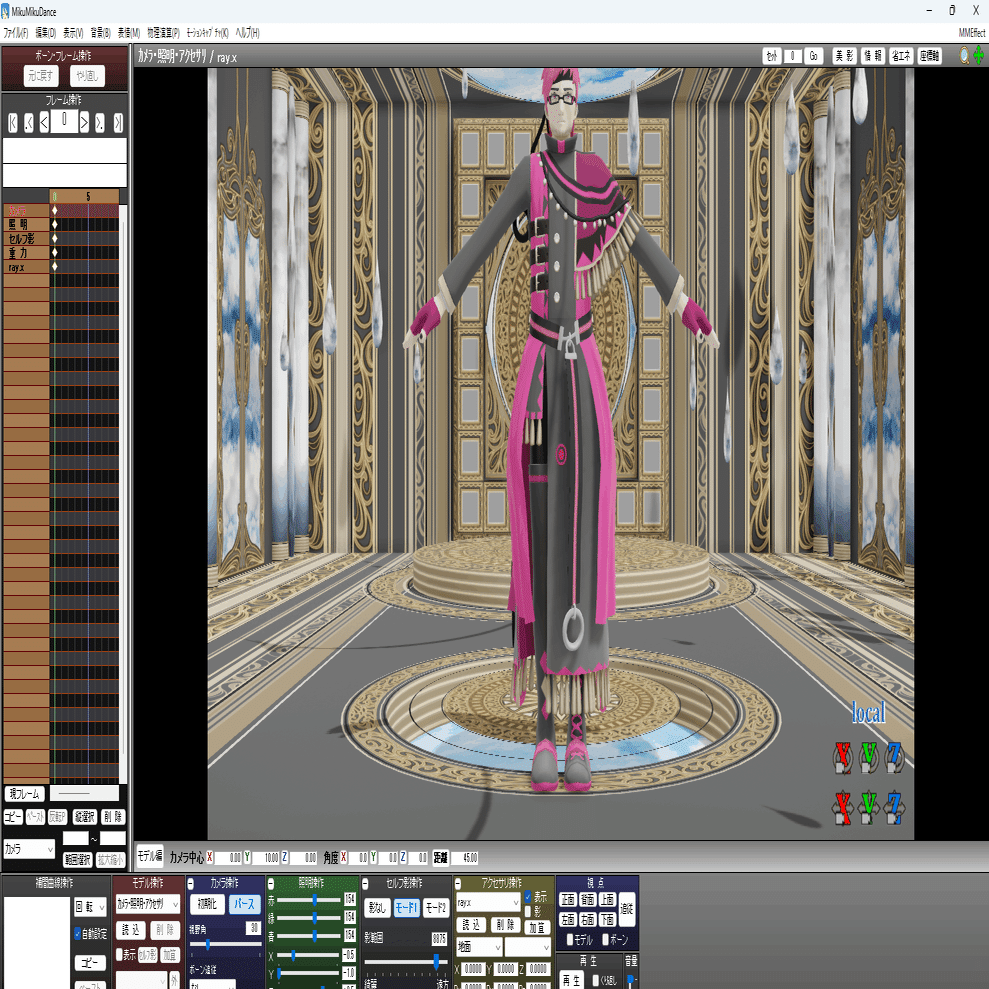Screen dimensions: 989x989
Task: Adjust the 赤 red light slider
Action: coord(309,899)
